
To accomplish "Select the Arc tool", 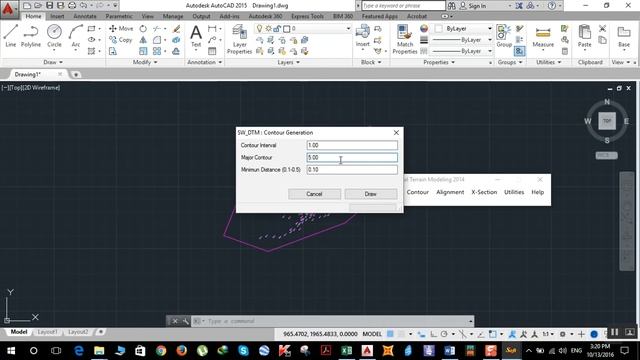I will [x=76, y=36].
